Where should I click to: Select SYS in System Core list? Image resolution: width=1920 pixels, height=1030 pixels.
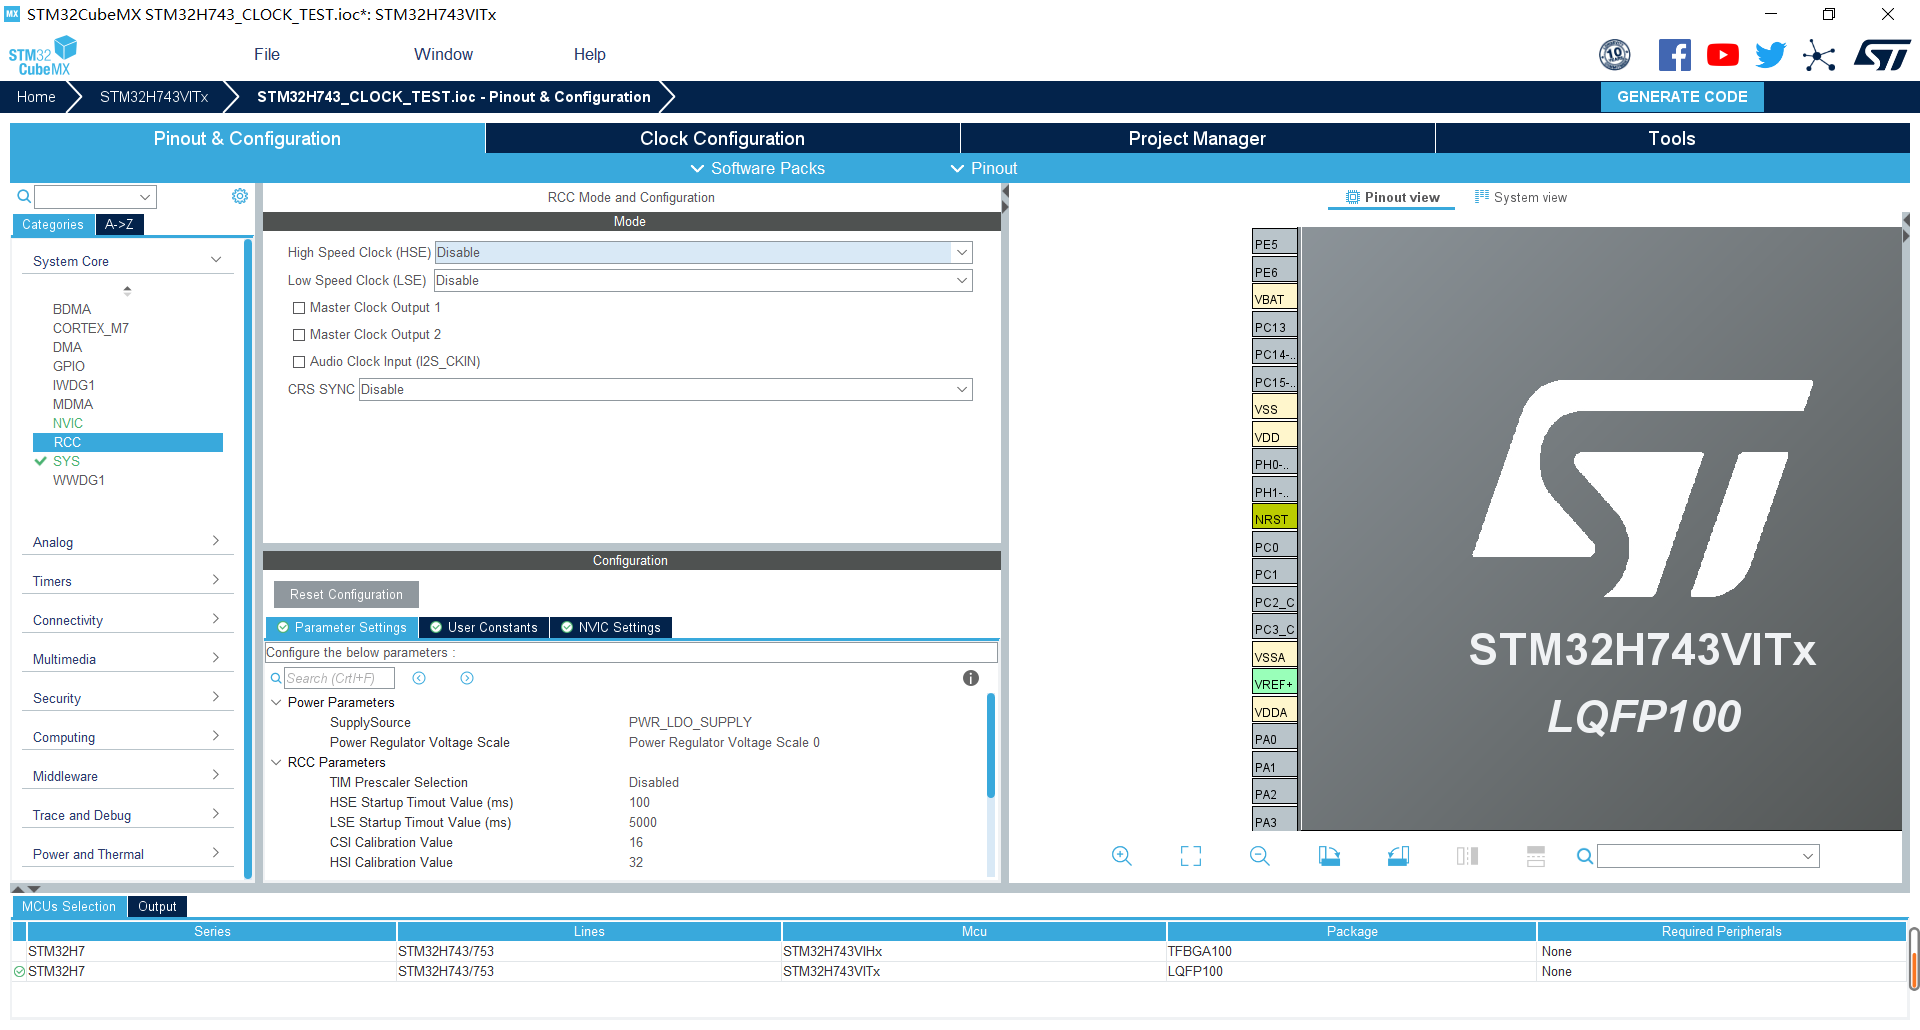pos(66,462)
